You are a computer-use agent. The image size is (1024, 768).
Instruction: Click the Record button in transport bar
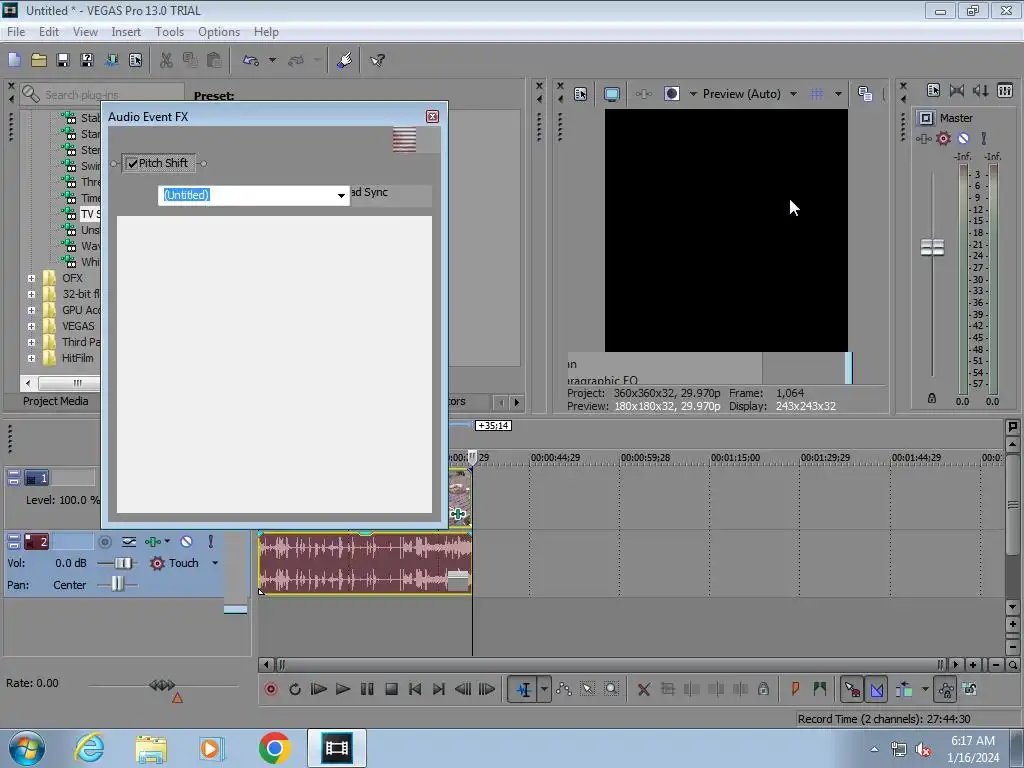pyautogui.click(x=271, y=689)
